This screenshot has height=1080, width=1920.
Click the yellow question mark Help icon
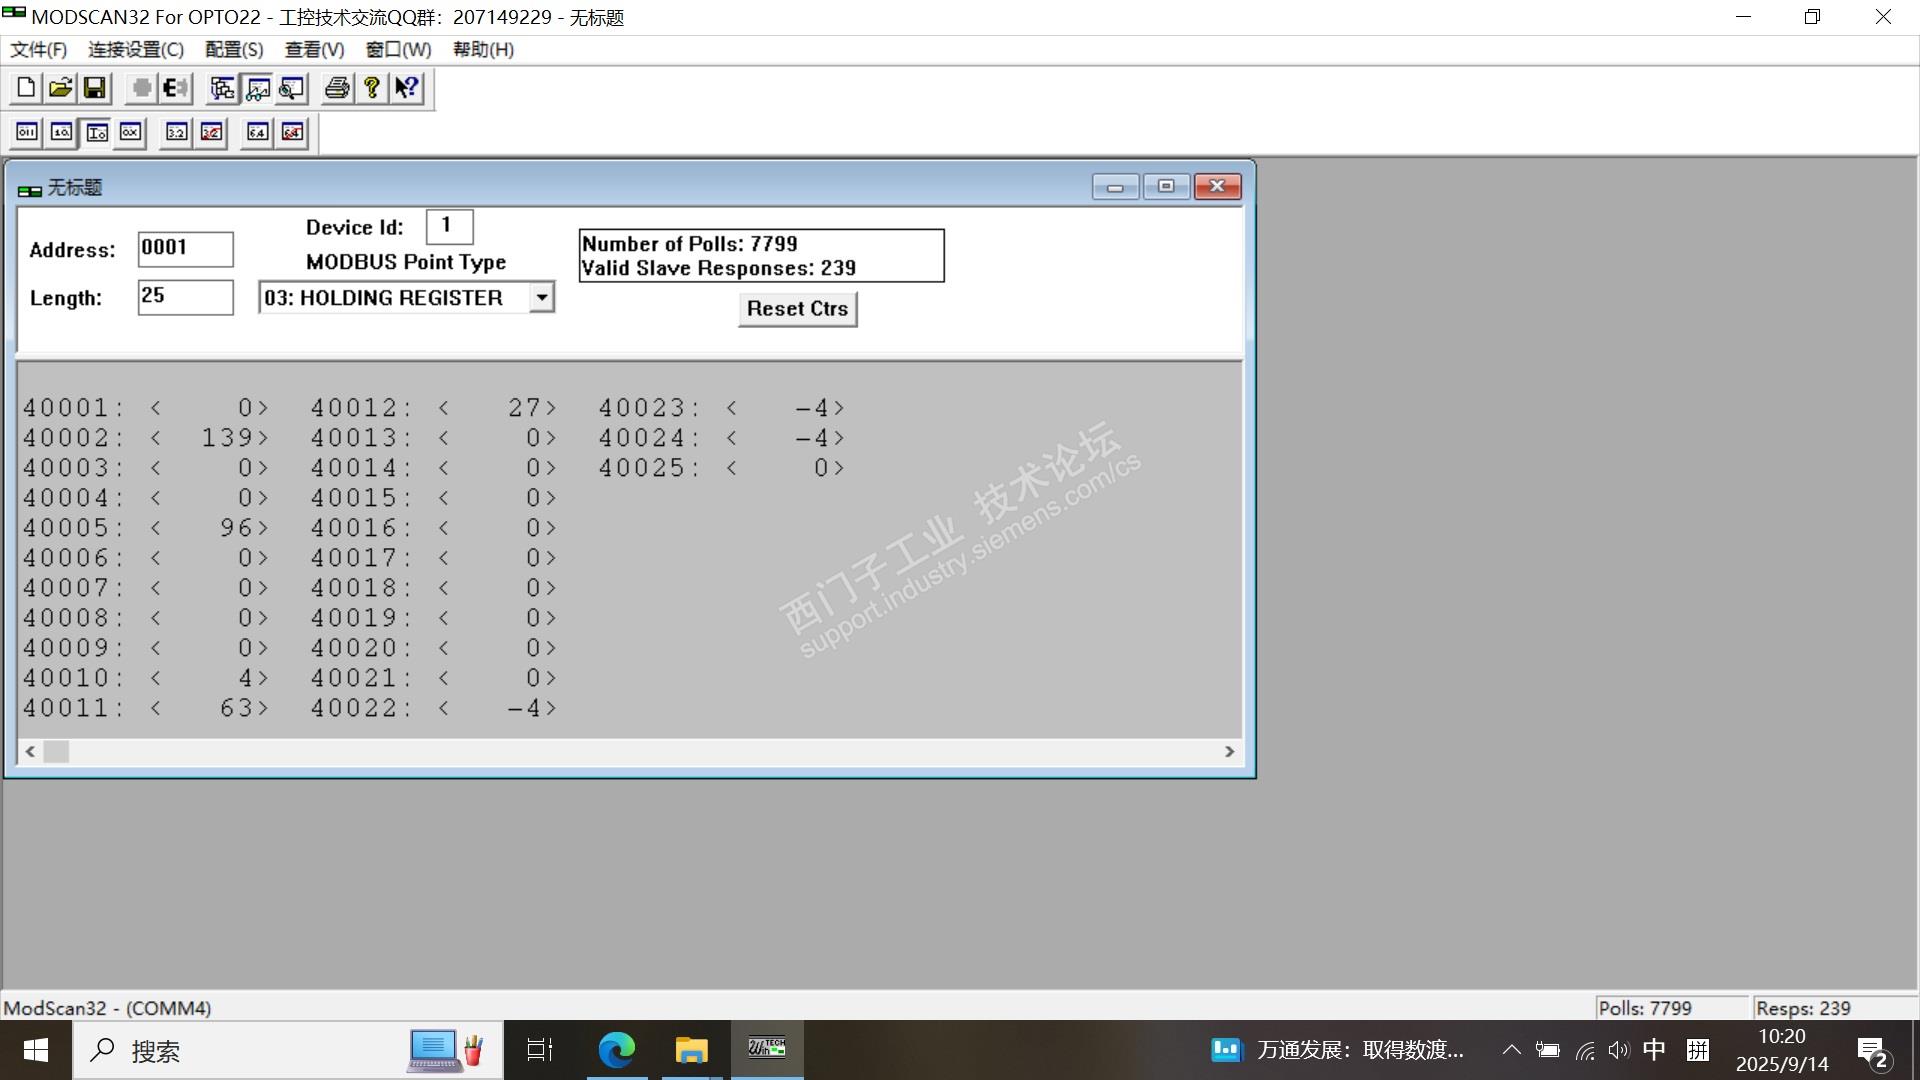coord(372,88)
